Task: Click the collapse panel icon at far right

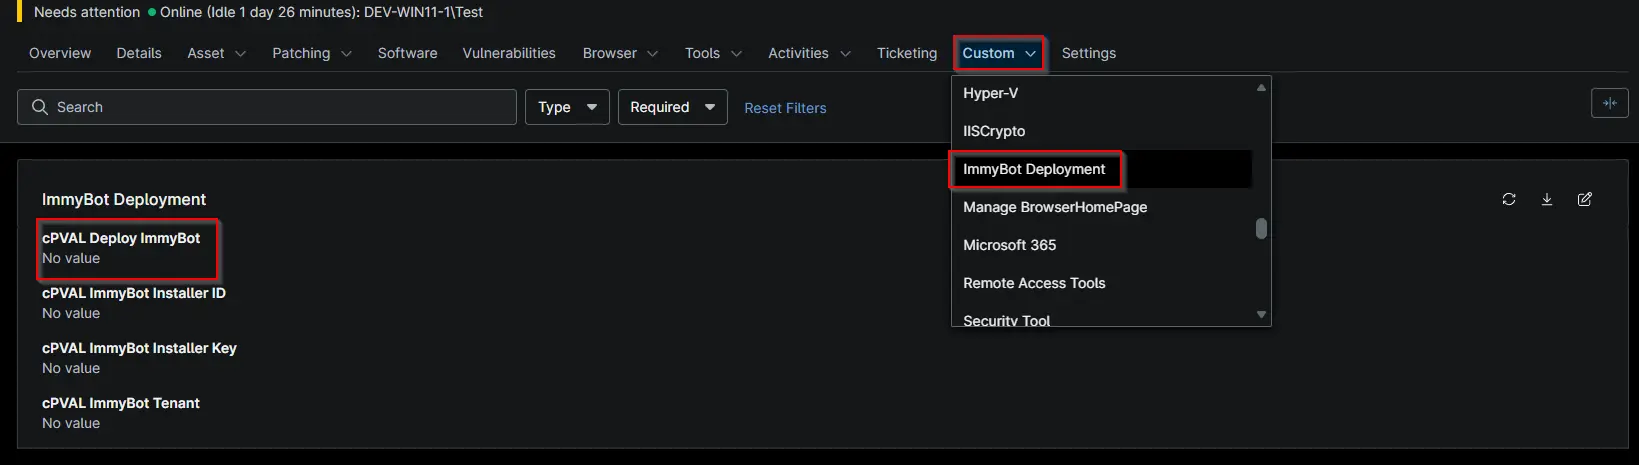Action: [x=1610, y=103]
